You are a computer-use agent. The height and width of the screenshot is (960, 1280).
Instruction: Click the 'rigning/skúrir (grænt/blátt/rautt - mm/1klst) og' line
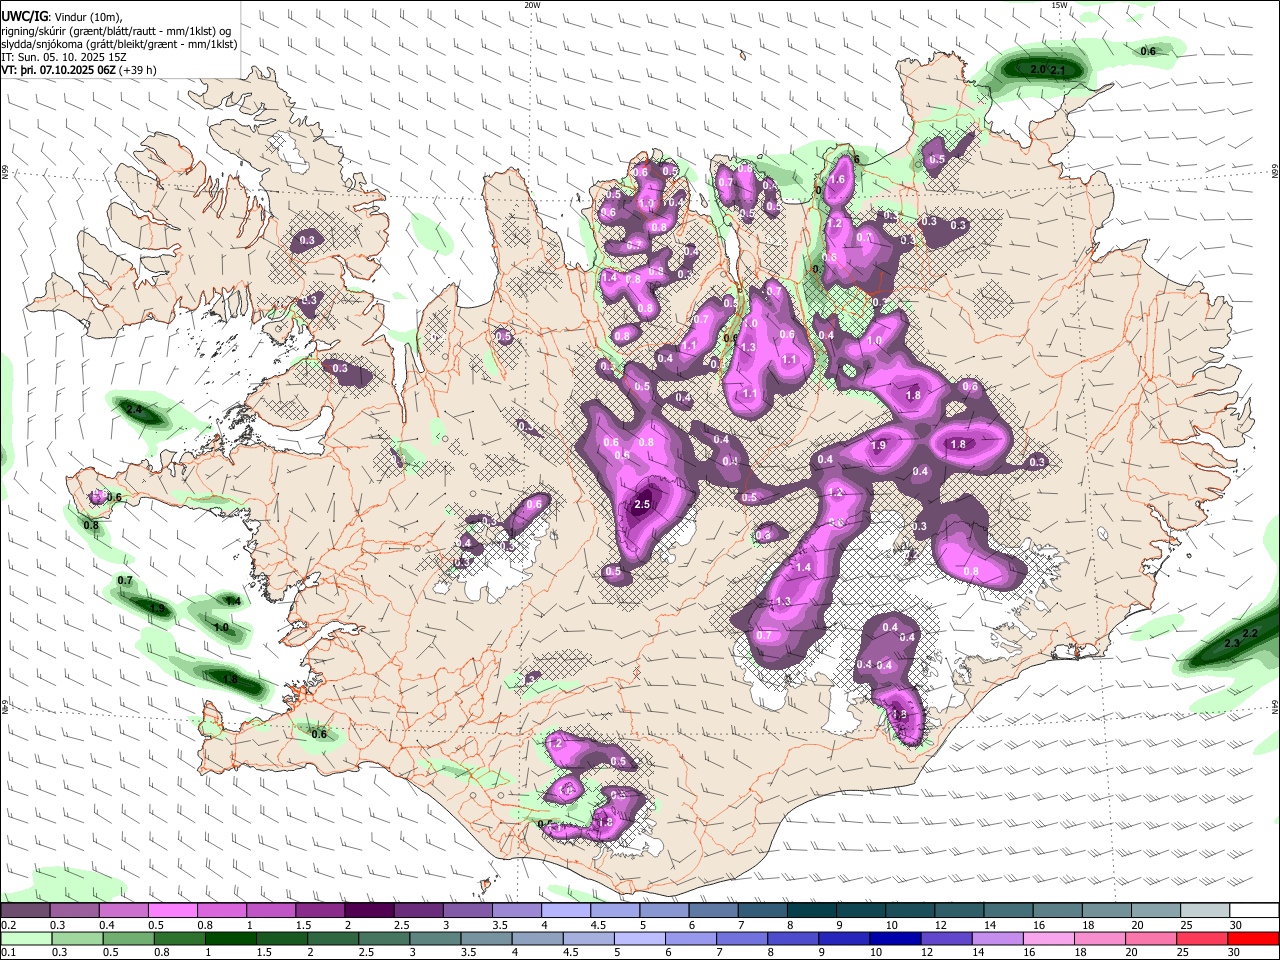pos(116,31)
